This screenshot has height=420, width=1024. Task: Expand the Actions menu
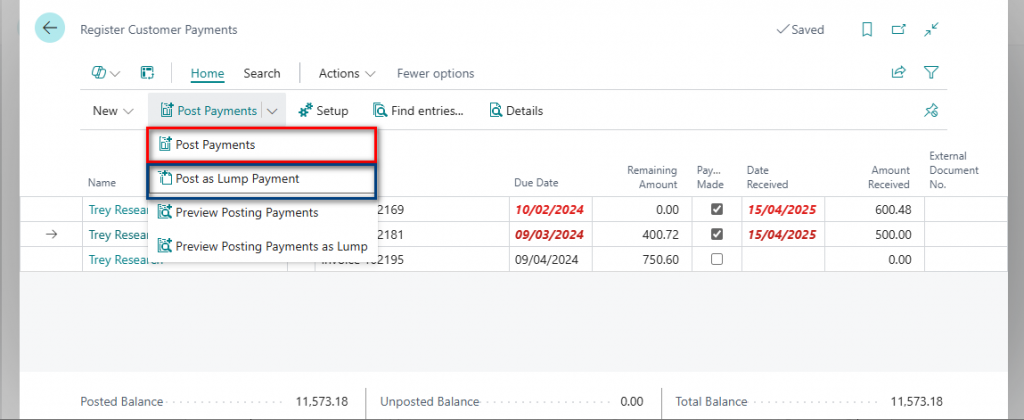click(x=346, y=73)
